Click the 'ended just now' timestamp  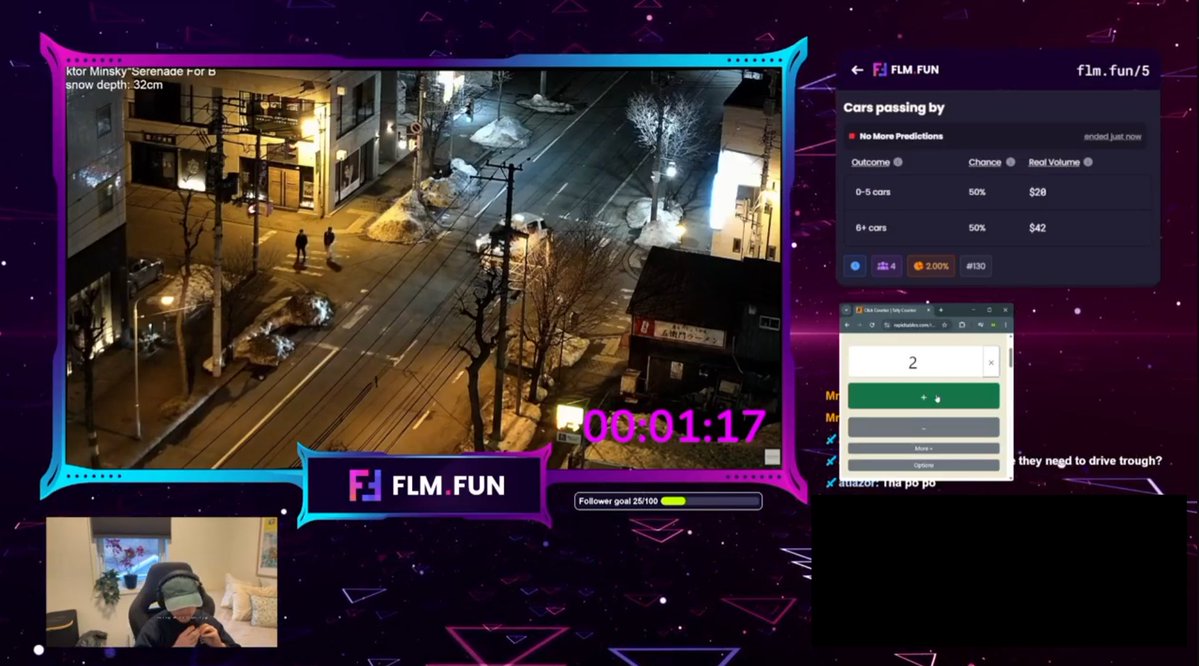(x=1113, y=136)
